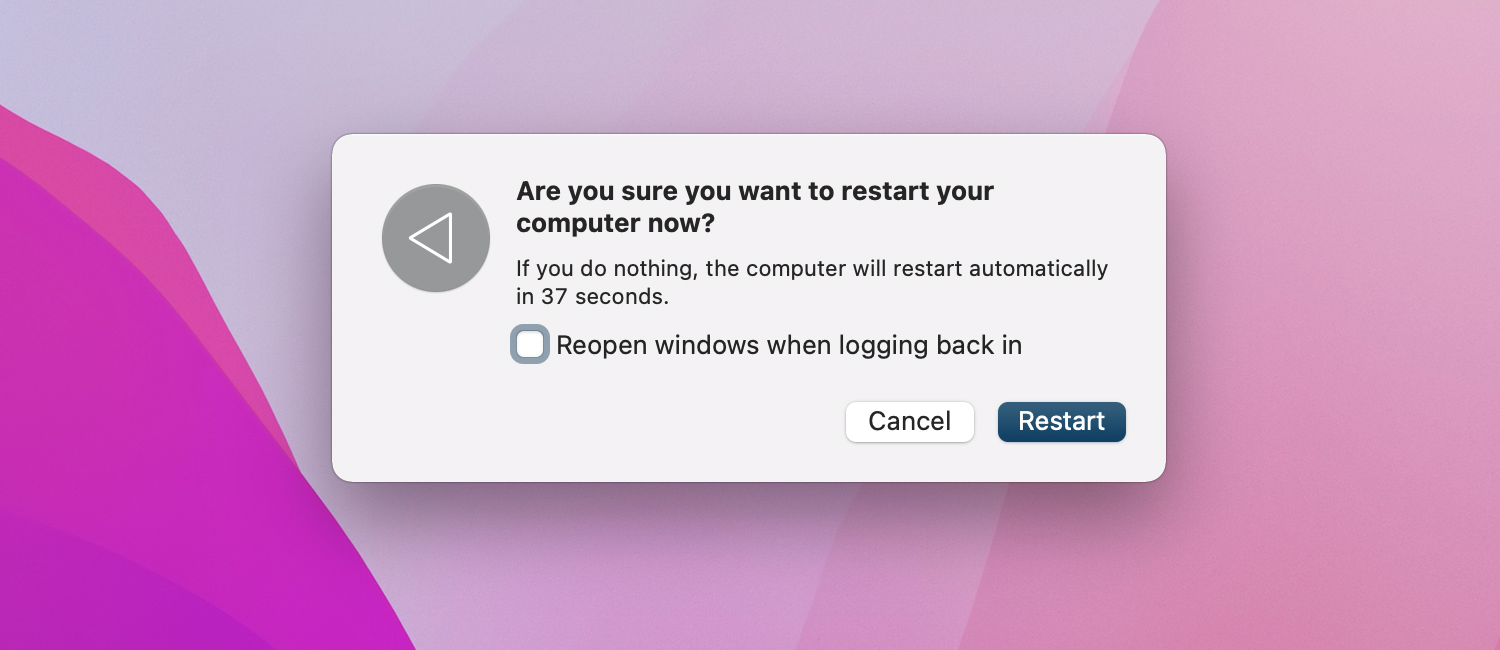Click the 37 seconds countdown message

(811, 281)
